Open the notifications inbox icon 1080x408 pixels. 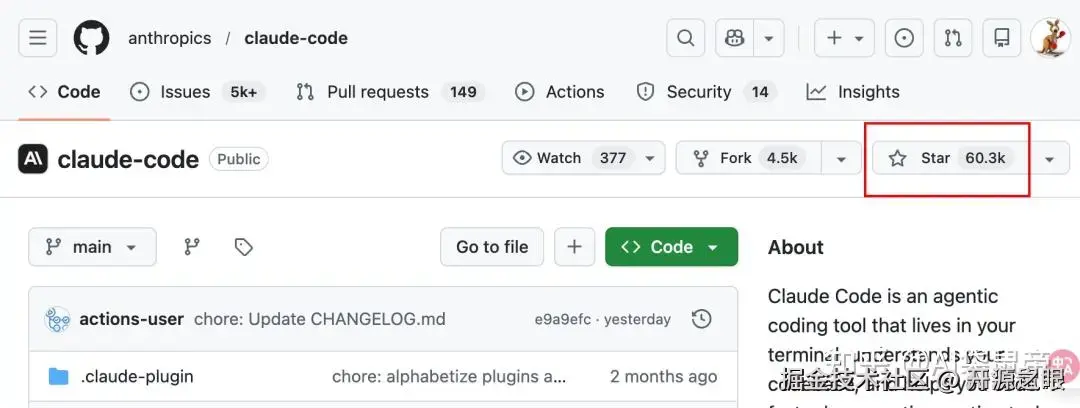click(1001, 38)
